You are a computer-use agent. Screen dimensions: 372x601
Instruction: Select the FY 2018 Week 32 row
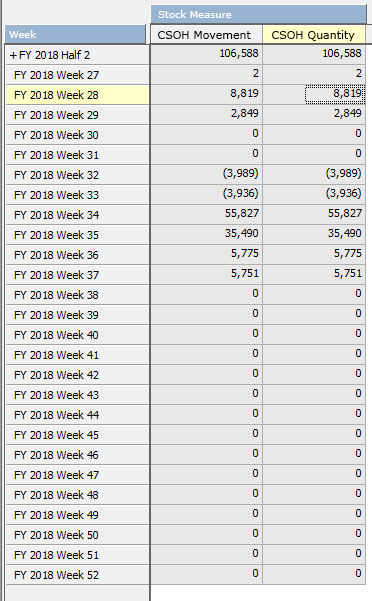(x=77, y=175)
